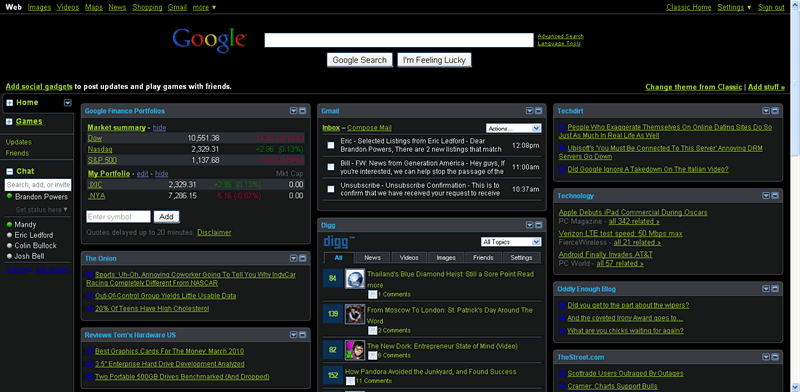Minimize the Techdirt gadget

pos(775,111)
